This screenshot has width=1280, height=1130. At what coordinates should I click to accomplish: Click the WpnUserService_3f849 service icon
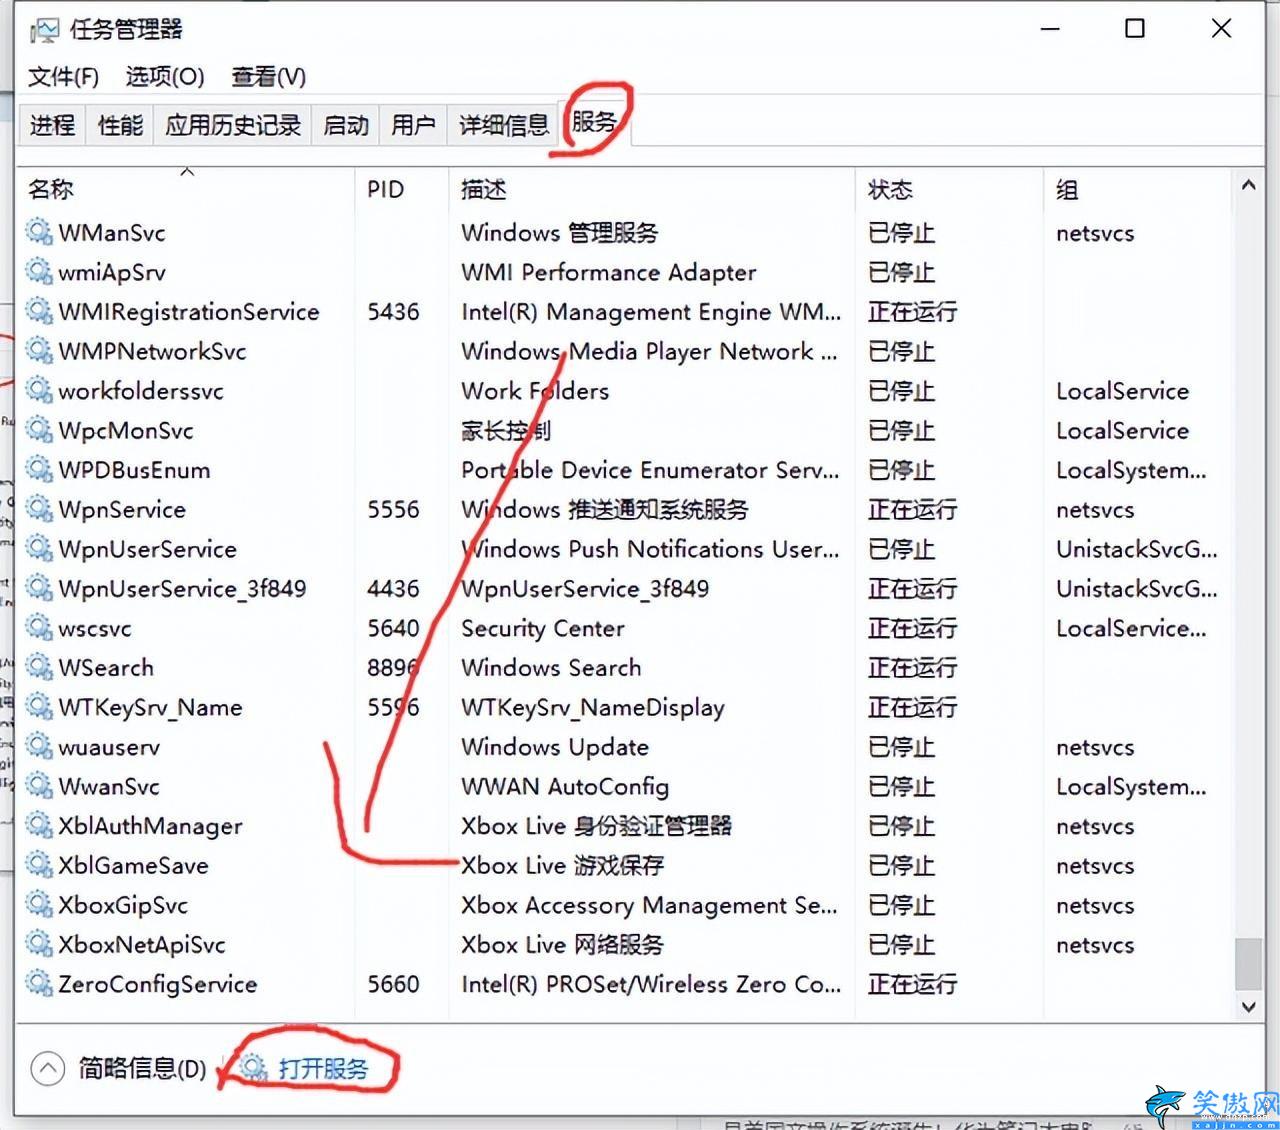pos(39,588)
